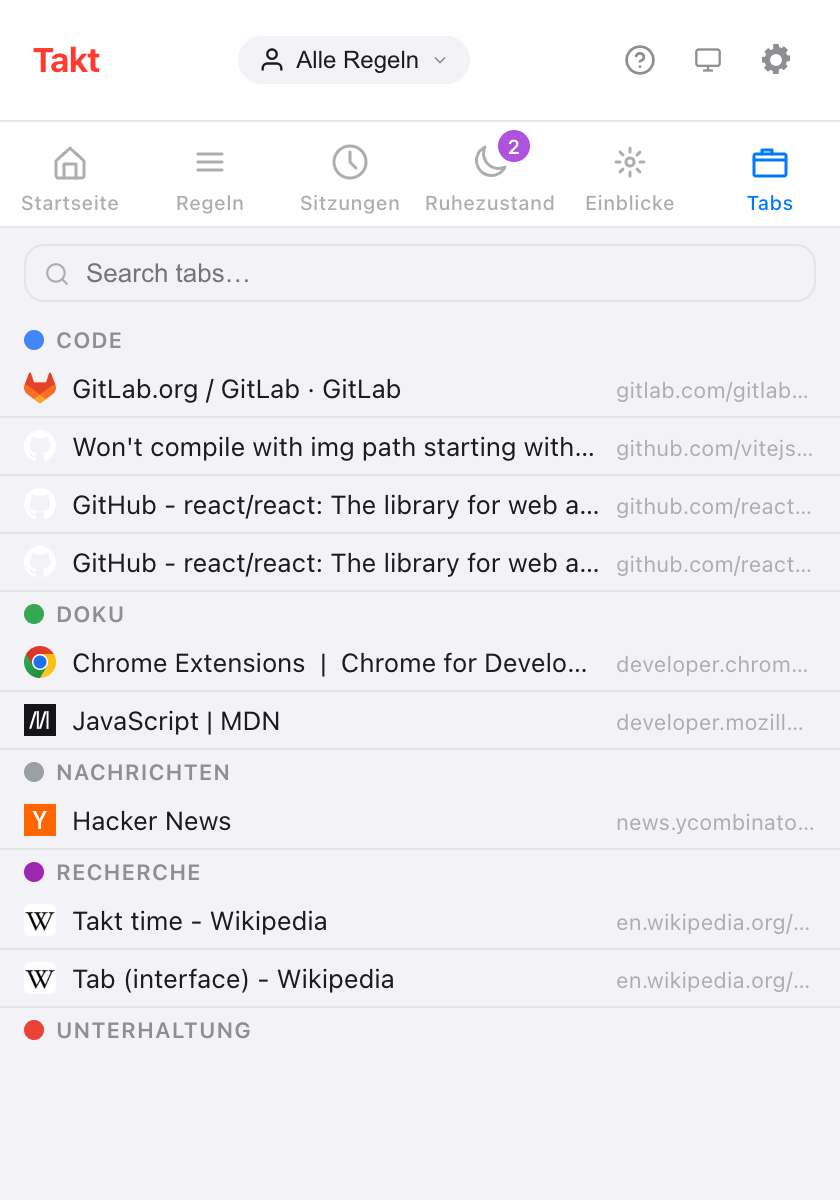The width and height of the screenshot is (840, 1200).
Task: Click the purple badge showing 2
Action: (514, 147)
